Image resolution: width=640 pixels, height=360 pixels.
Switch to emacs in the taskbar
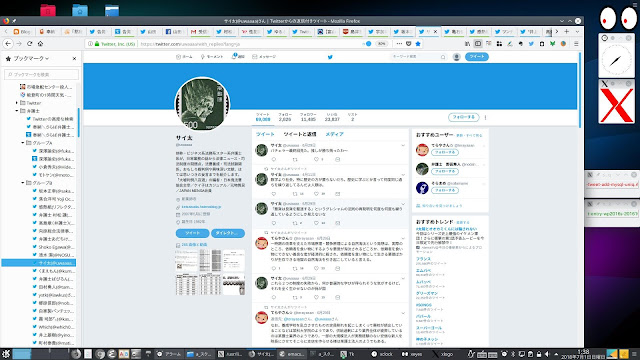click(291, 354)
